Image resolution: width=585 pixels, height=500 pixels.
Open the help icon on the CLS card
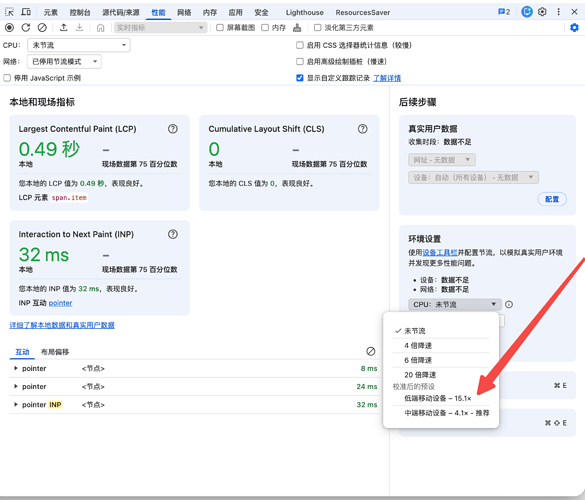click(x=363, y=129)
